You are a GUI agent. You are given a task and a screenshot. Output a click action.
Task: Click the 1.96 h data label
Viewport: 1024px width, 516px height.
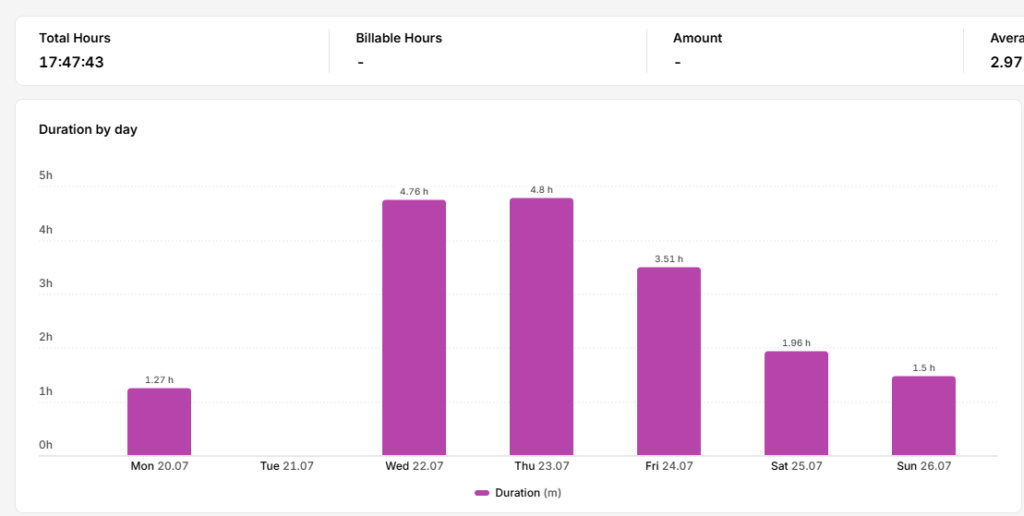pos(796,343)
